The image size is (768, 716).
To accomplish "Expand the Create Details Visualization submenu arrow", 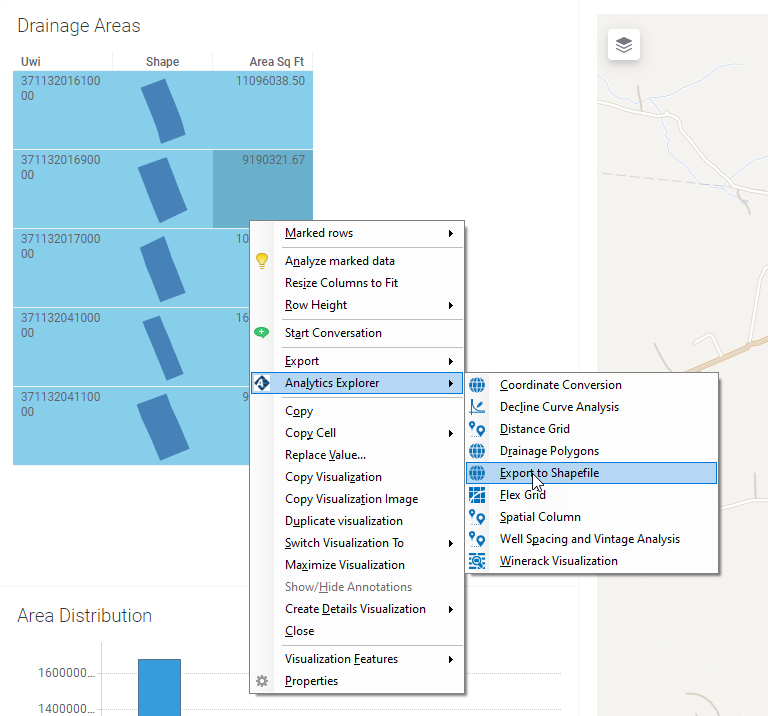I will click(x=451, y=610).
